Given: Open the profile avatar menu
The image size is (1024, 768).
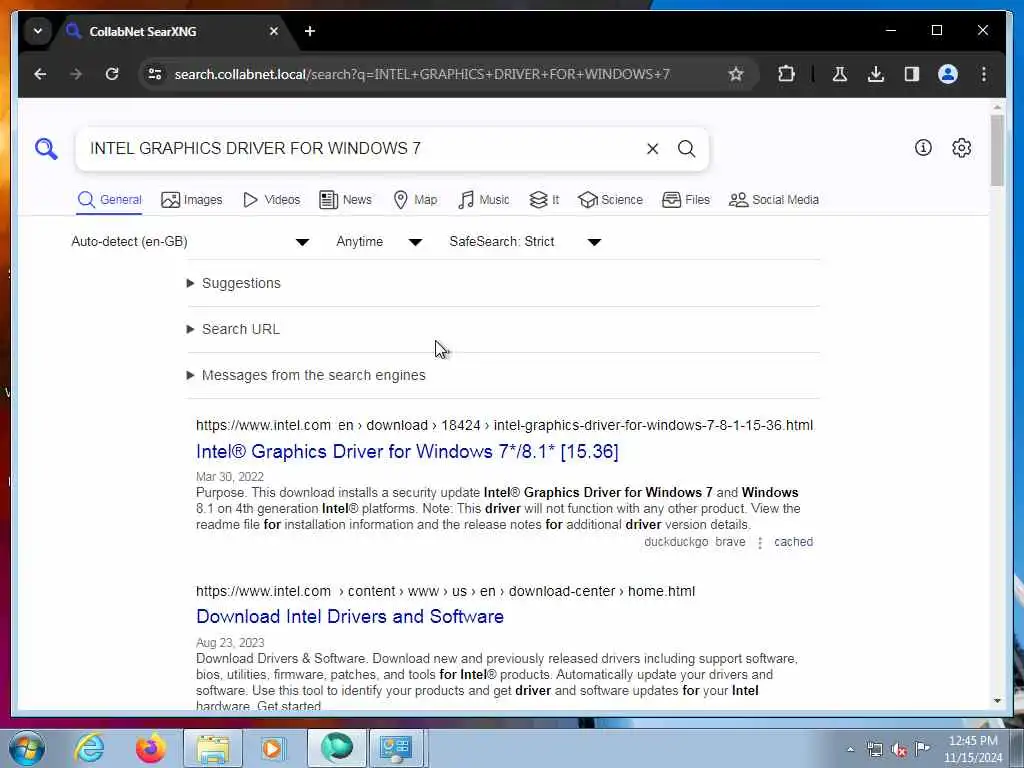Looking at the screenshot, I should point(948,74).
